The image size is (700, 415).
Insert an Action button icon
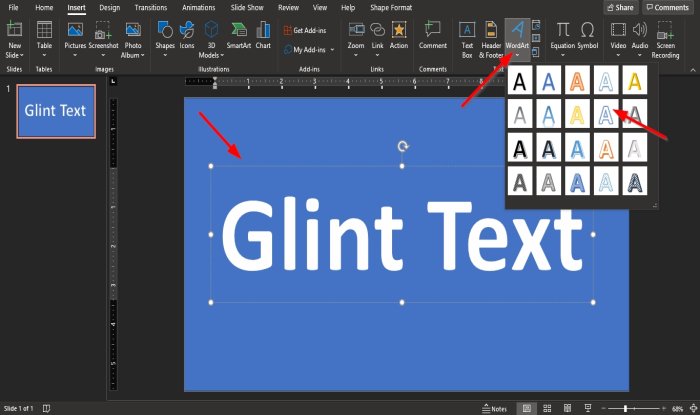point(399,36)
